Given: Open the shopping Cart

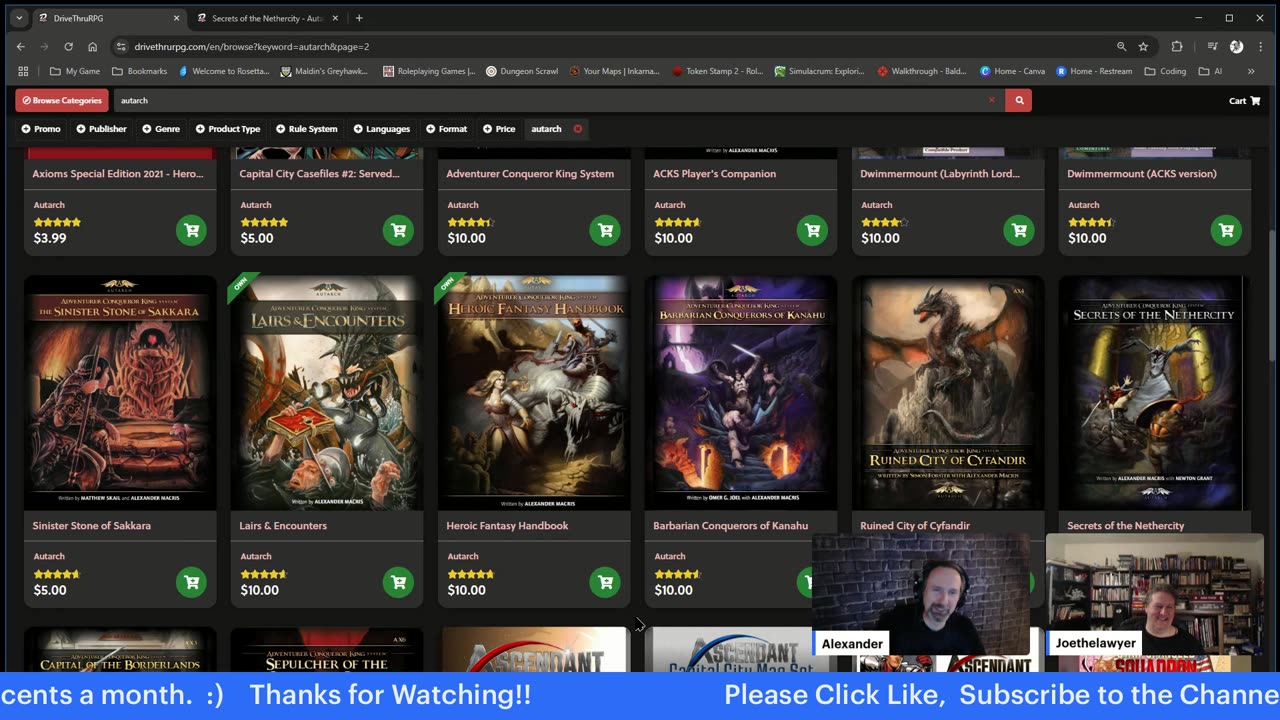Looking at the screenshot, I should [1244, 100].
